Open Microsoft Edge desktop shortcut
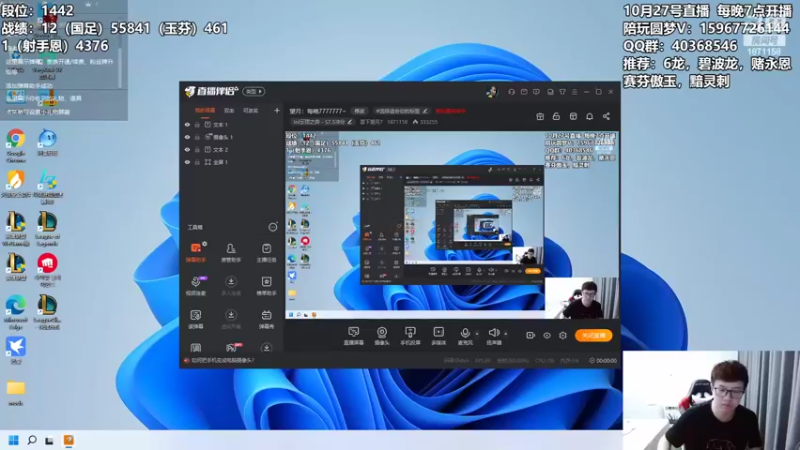This screenshot has height=450, width=800. point(16,311)
